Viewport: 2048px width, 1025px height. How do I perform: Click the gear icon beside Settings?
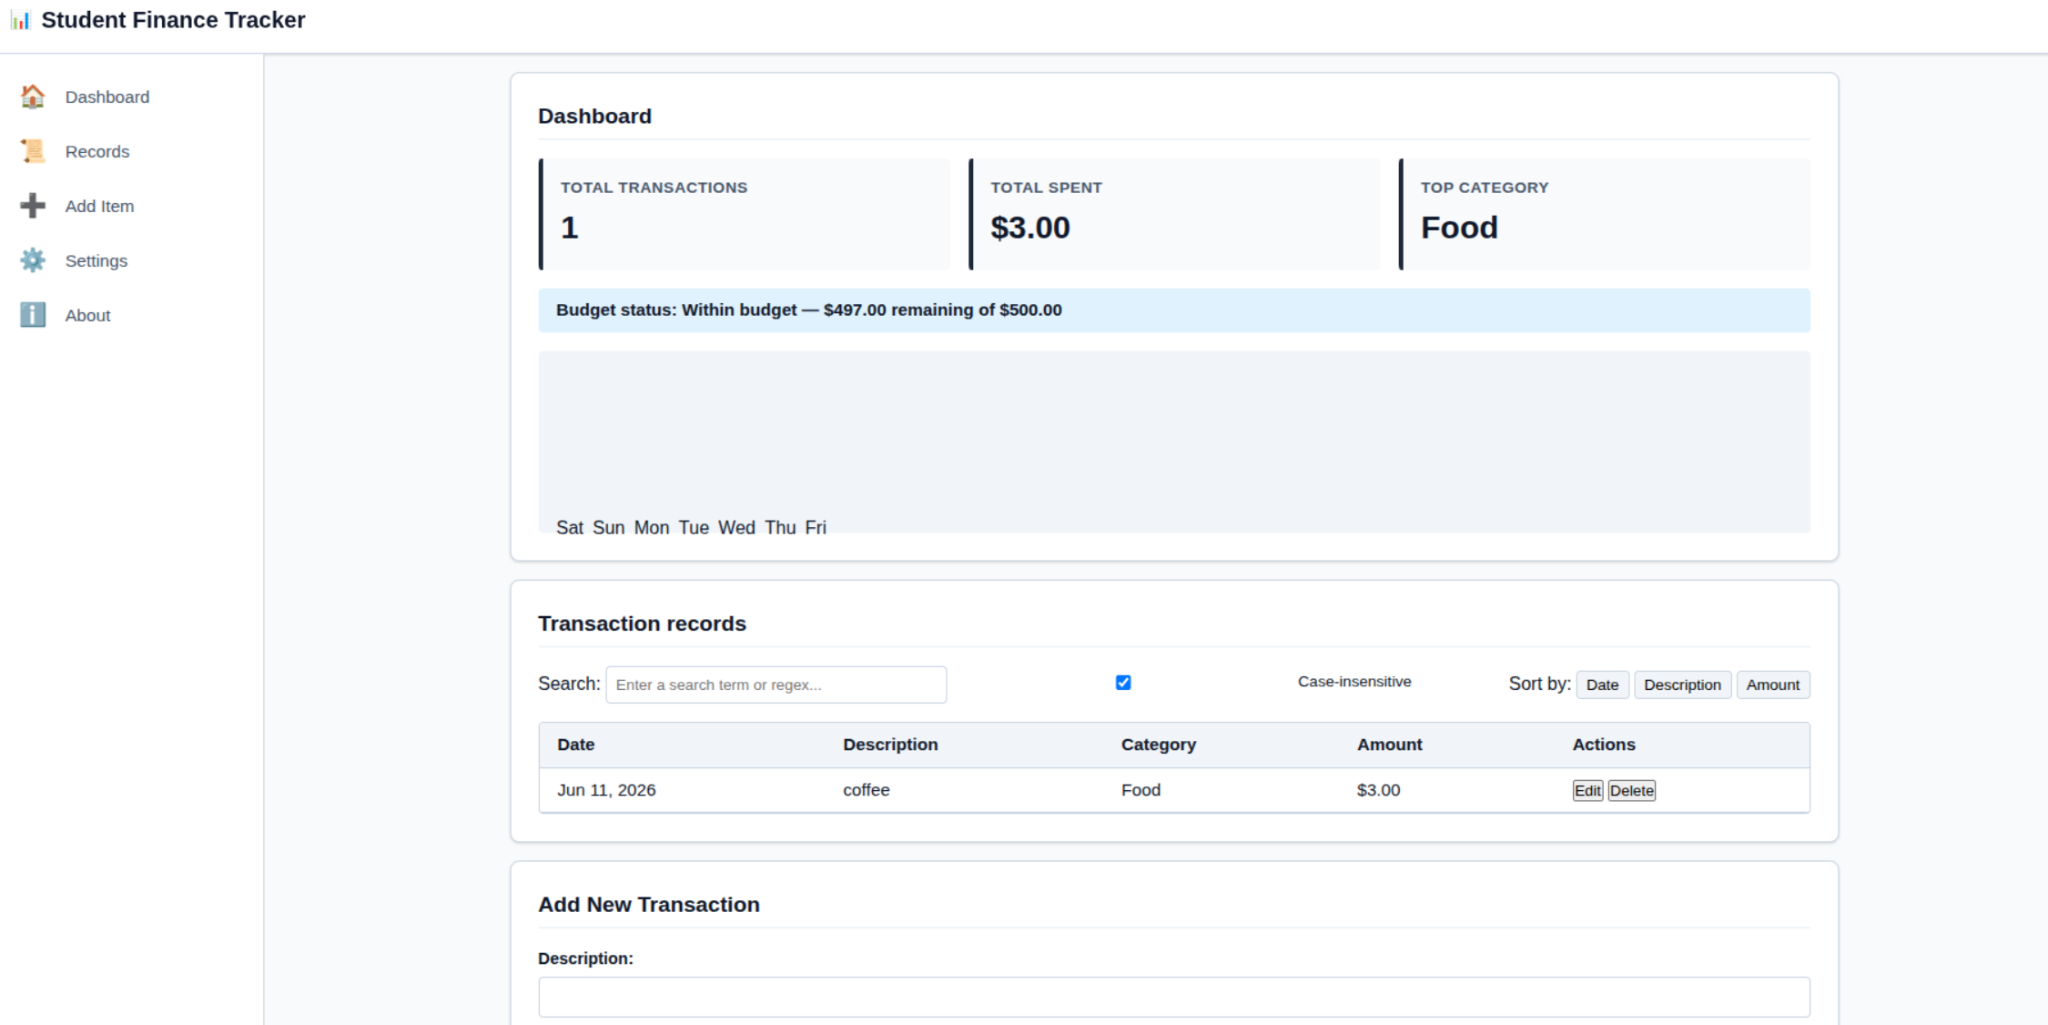click(33, 260)
